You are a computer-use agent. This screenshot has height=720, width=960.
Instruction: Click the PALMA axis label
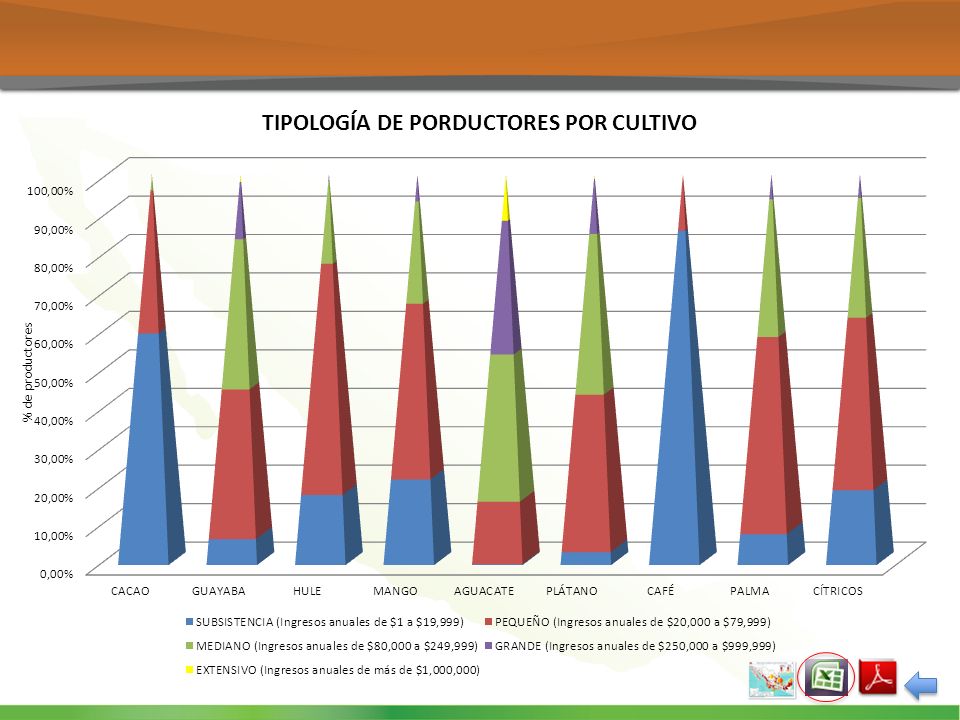point(749,591)
